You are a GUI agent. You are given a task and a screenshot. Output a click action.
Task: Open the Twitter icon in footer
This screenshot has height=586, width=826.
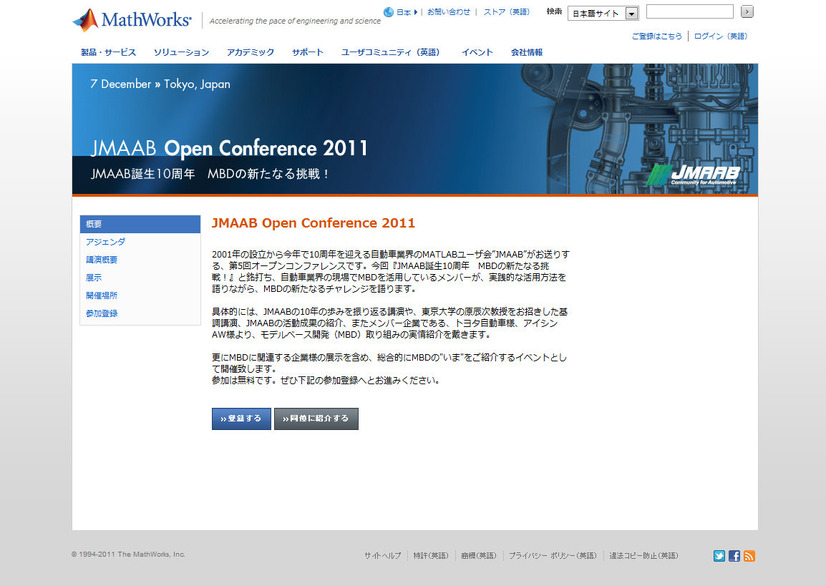(719, 556)
